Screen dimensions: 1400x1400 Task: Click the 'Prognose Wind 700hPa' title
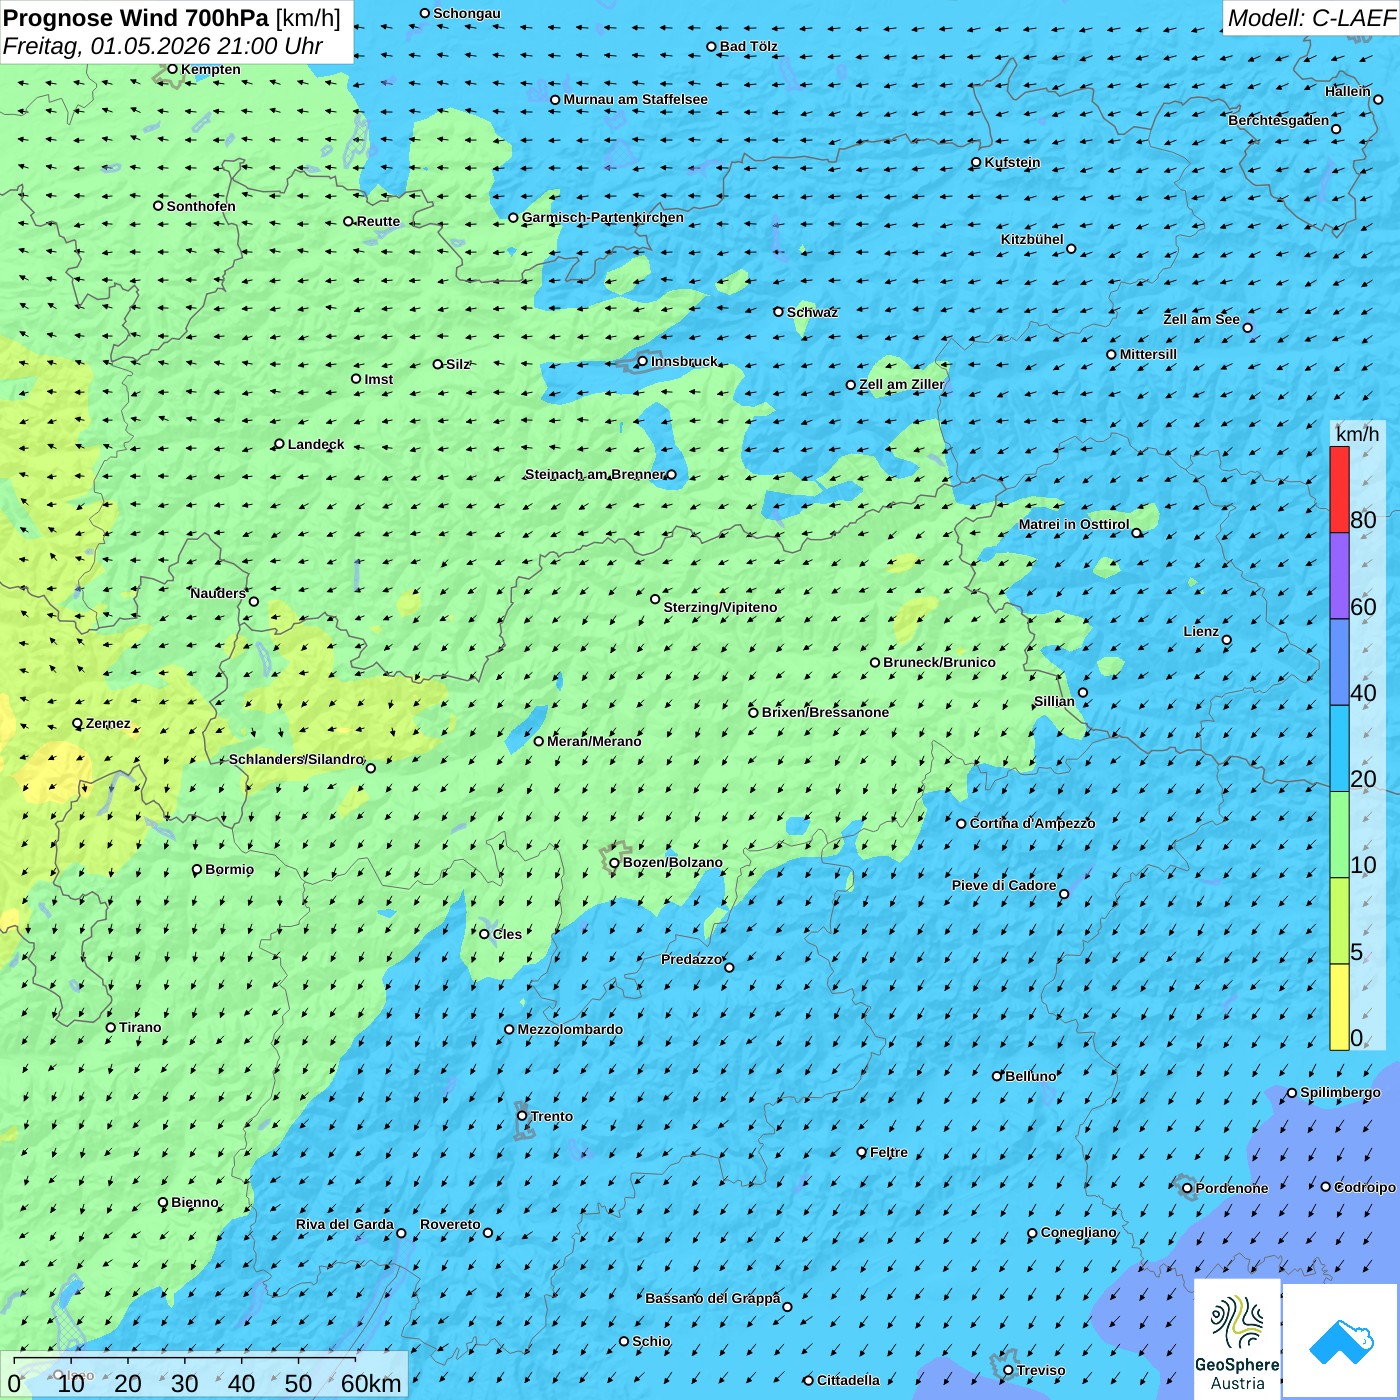click(136, 18)
